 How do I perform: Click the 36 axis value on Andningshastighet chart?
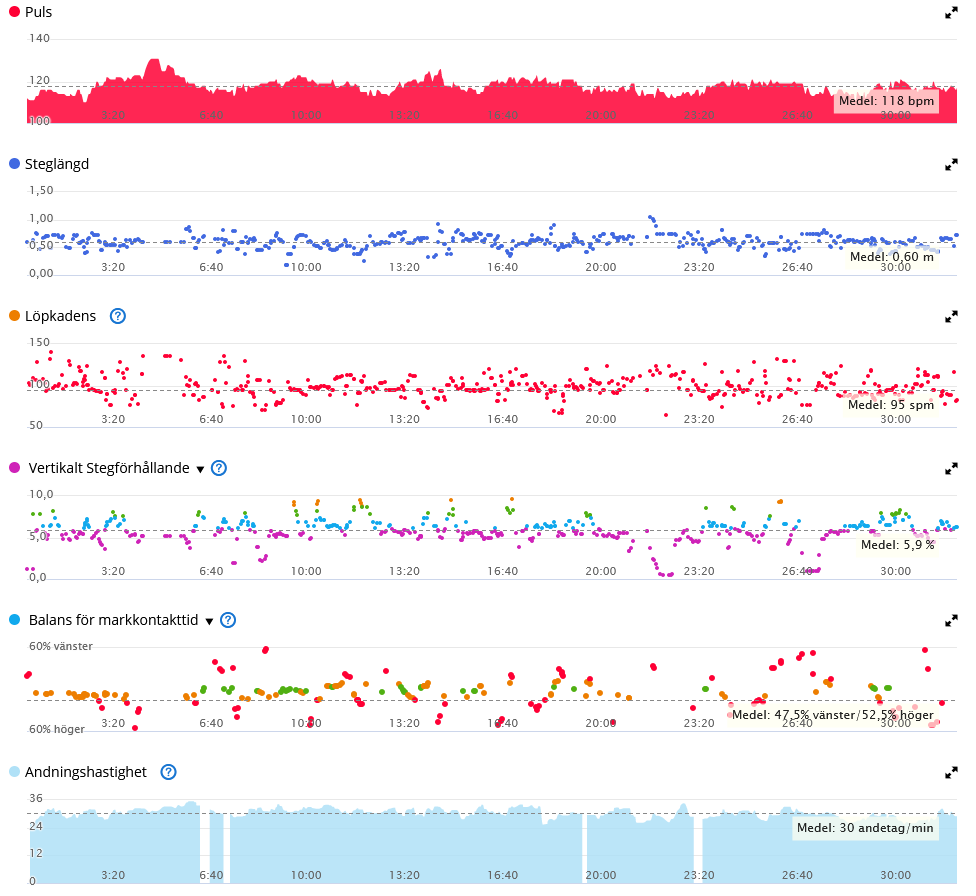36,798
